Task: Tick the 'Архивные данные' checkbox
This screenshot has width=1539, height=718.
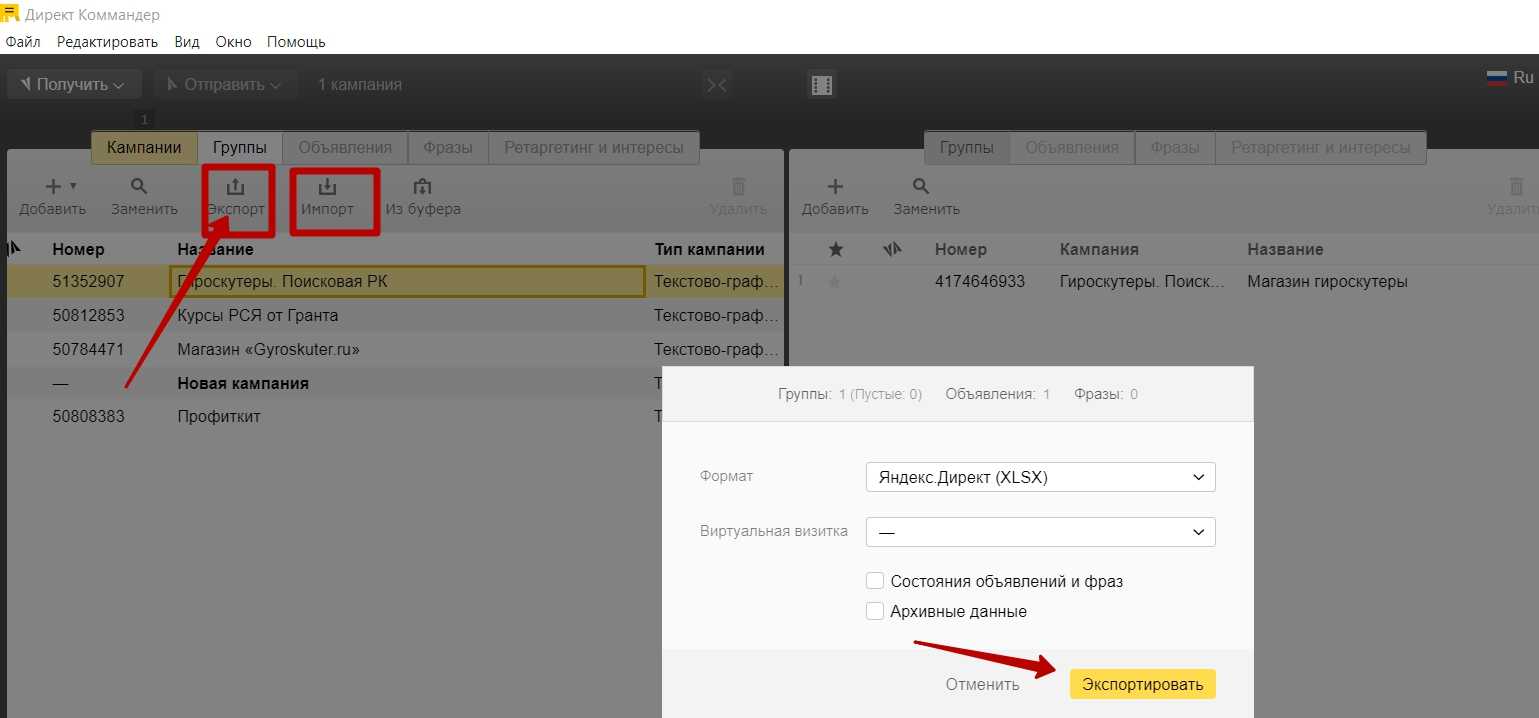Action: (875, 611)
